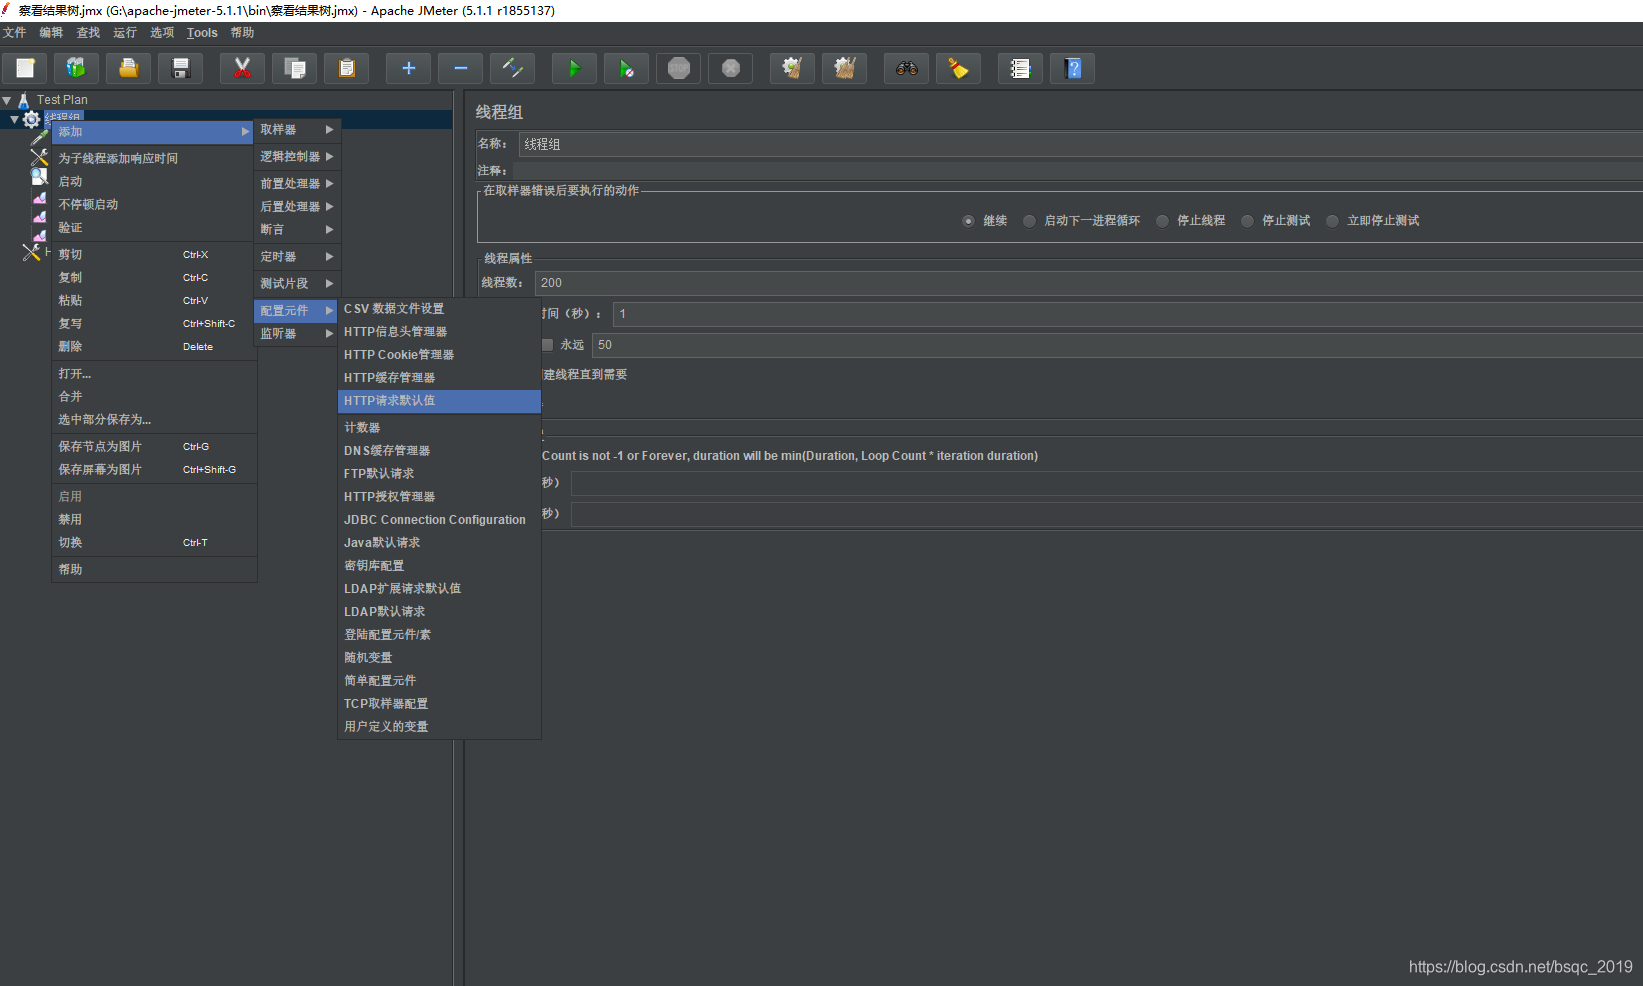
Task: Choose HTTP信息头管理器 menu item
Action: 439,332
